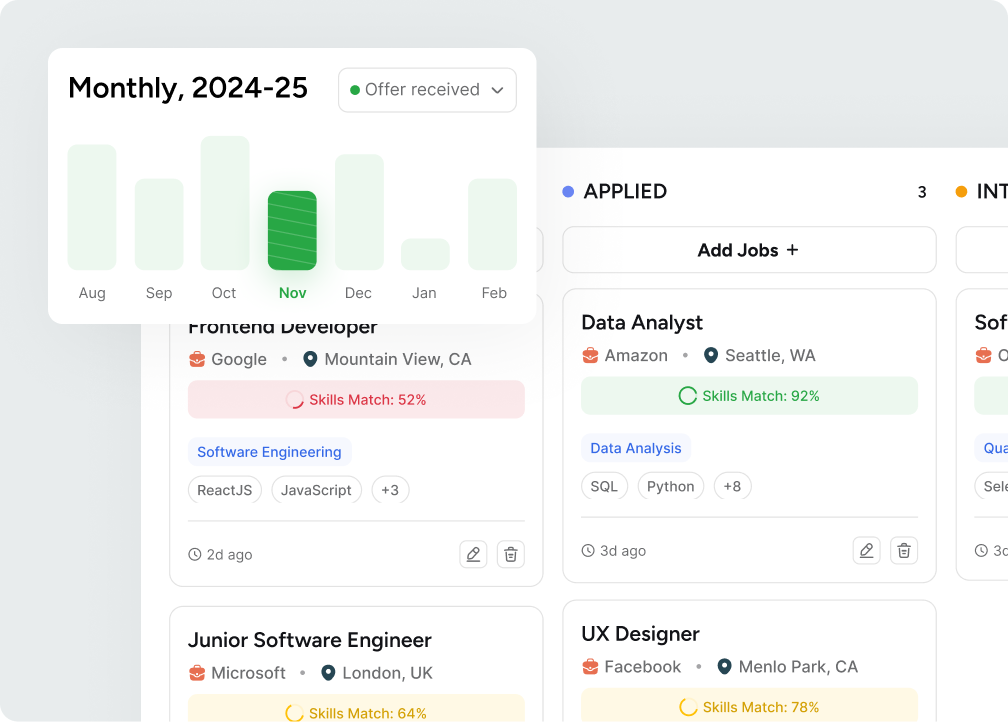Click the clock icon beside 3d ago on Data Analyst
Screen dimensions: 1008x722
(588, 550)
